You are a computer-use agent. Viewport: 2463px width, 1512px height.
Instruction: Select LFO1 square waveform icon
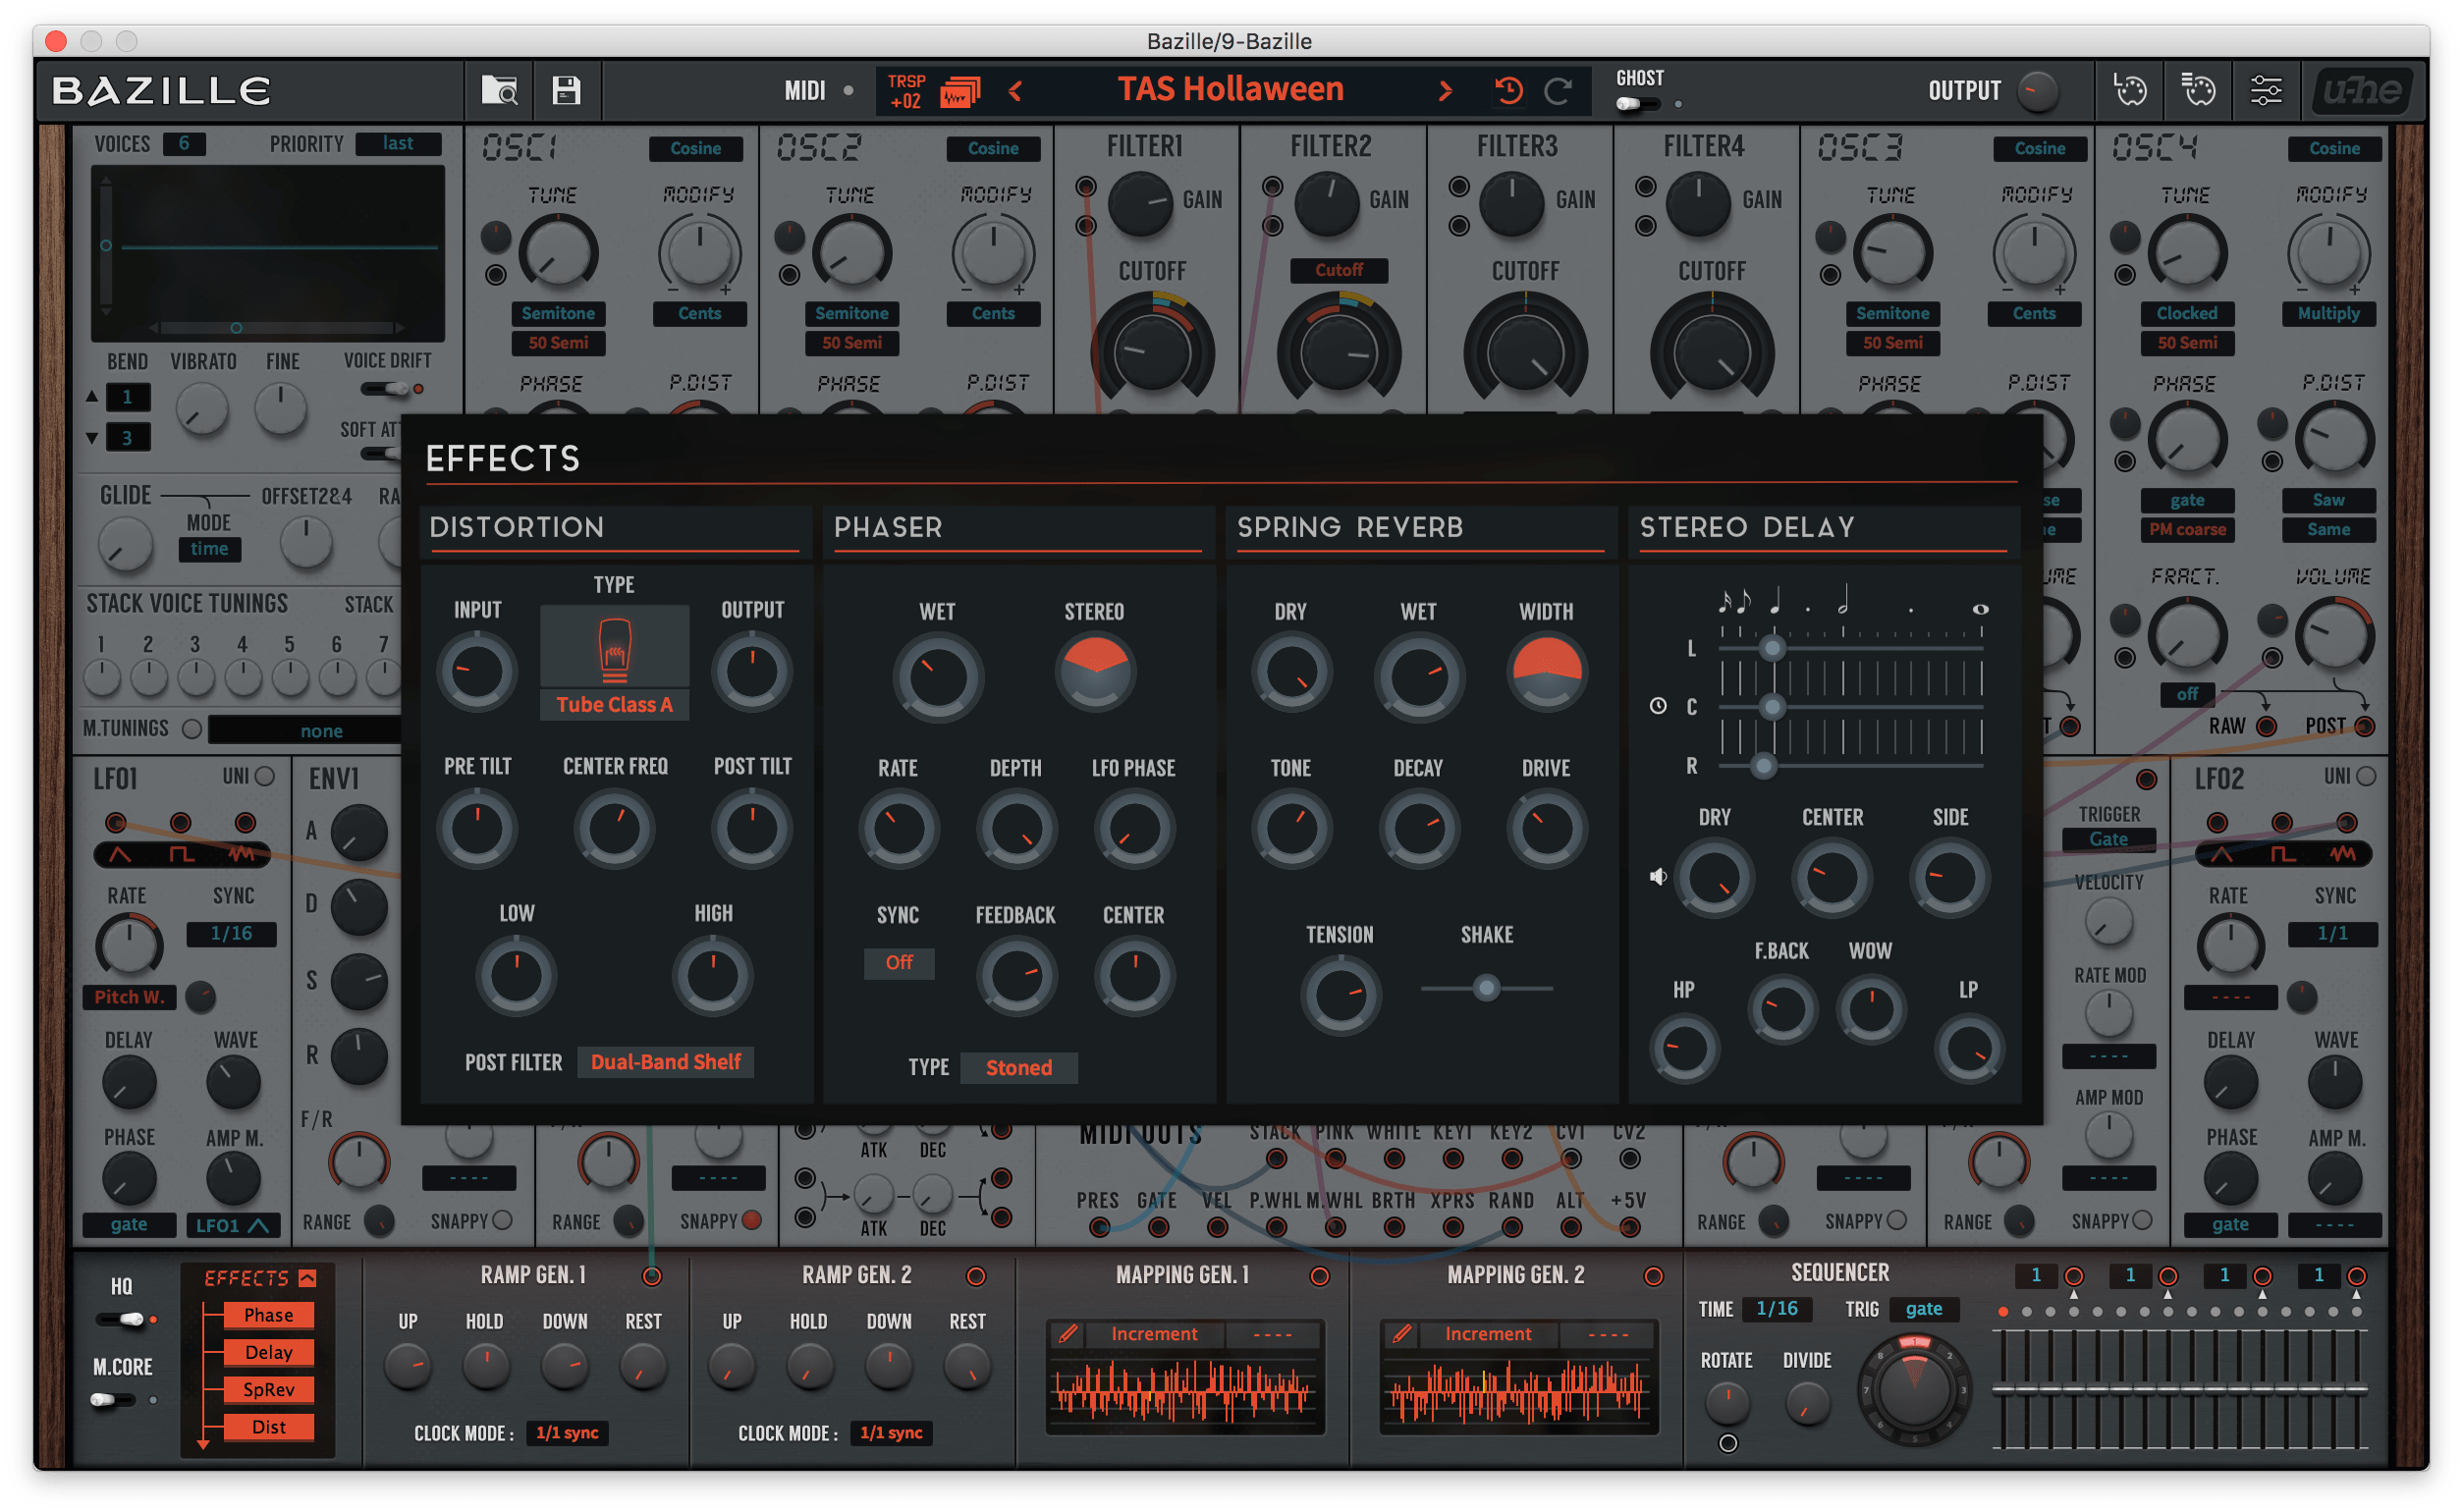(181, 855)
